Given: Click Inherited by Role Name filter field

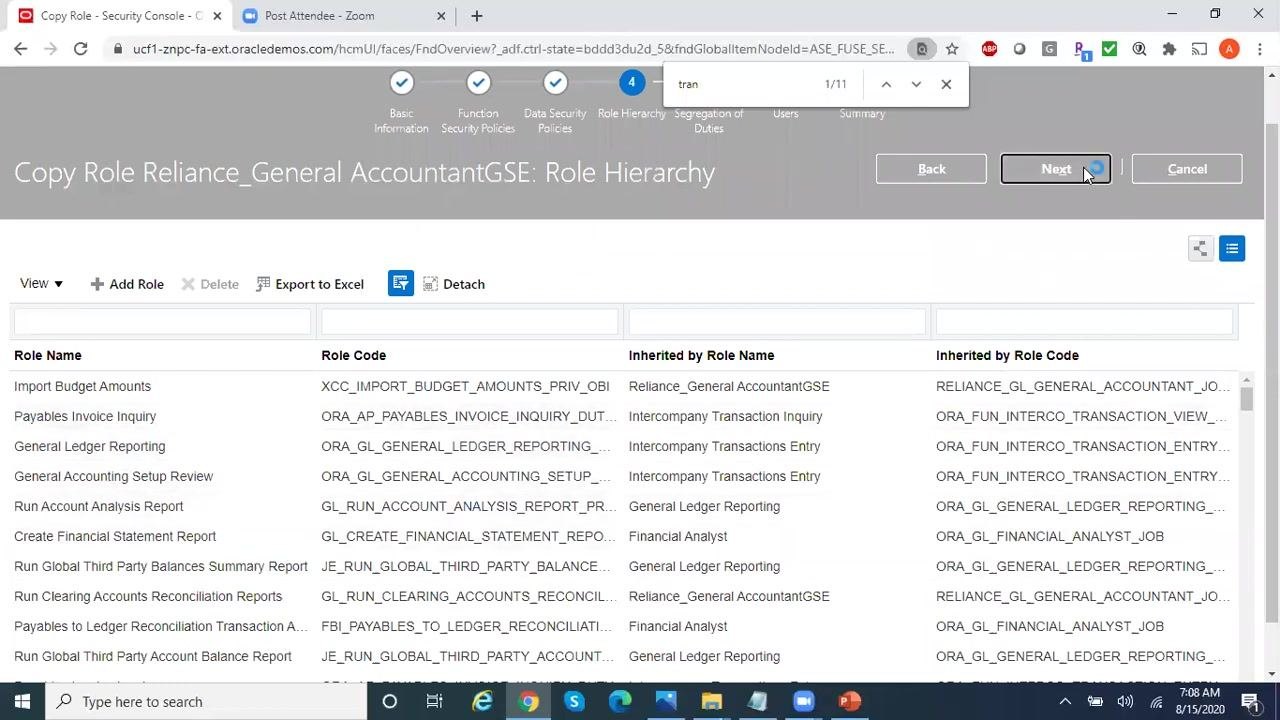Looking at the screenshot, I should click(776, 321).
